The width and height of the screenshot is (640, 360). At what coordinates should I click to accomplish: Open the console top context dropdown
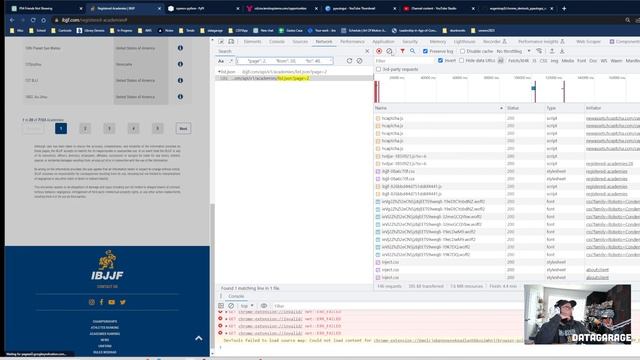click(x=247, y=306)
